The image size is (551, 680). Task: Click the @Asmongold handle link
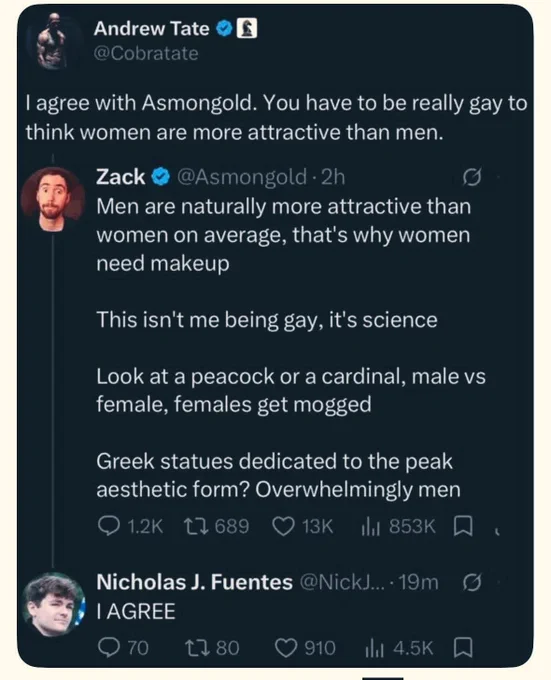tap(242, 177)
